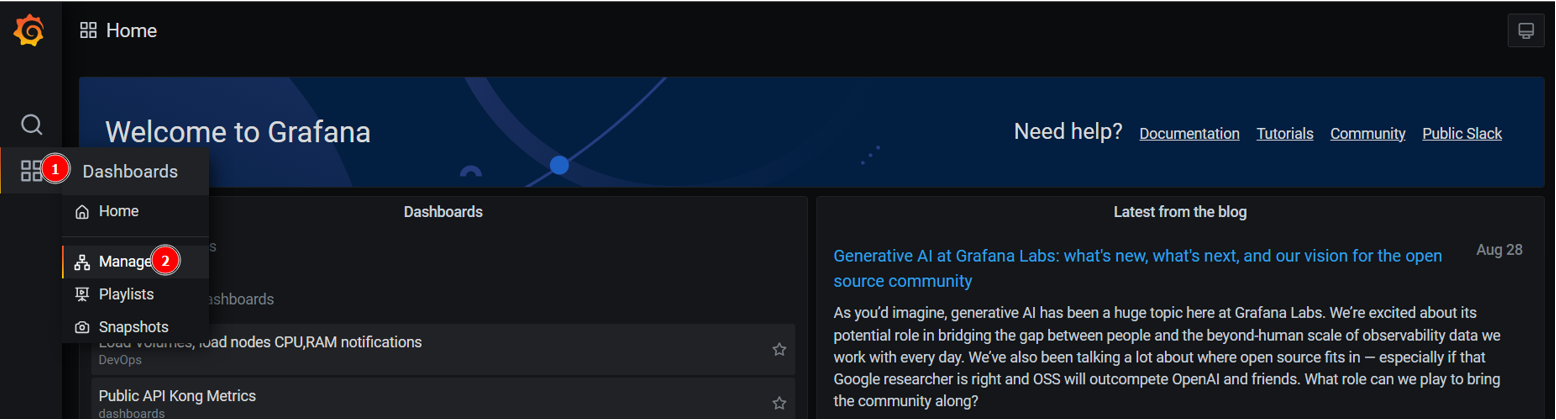Star the Public API Kong Metrics dashboard

click(x=779, y=403)
